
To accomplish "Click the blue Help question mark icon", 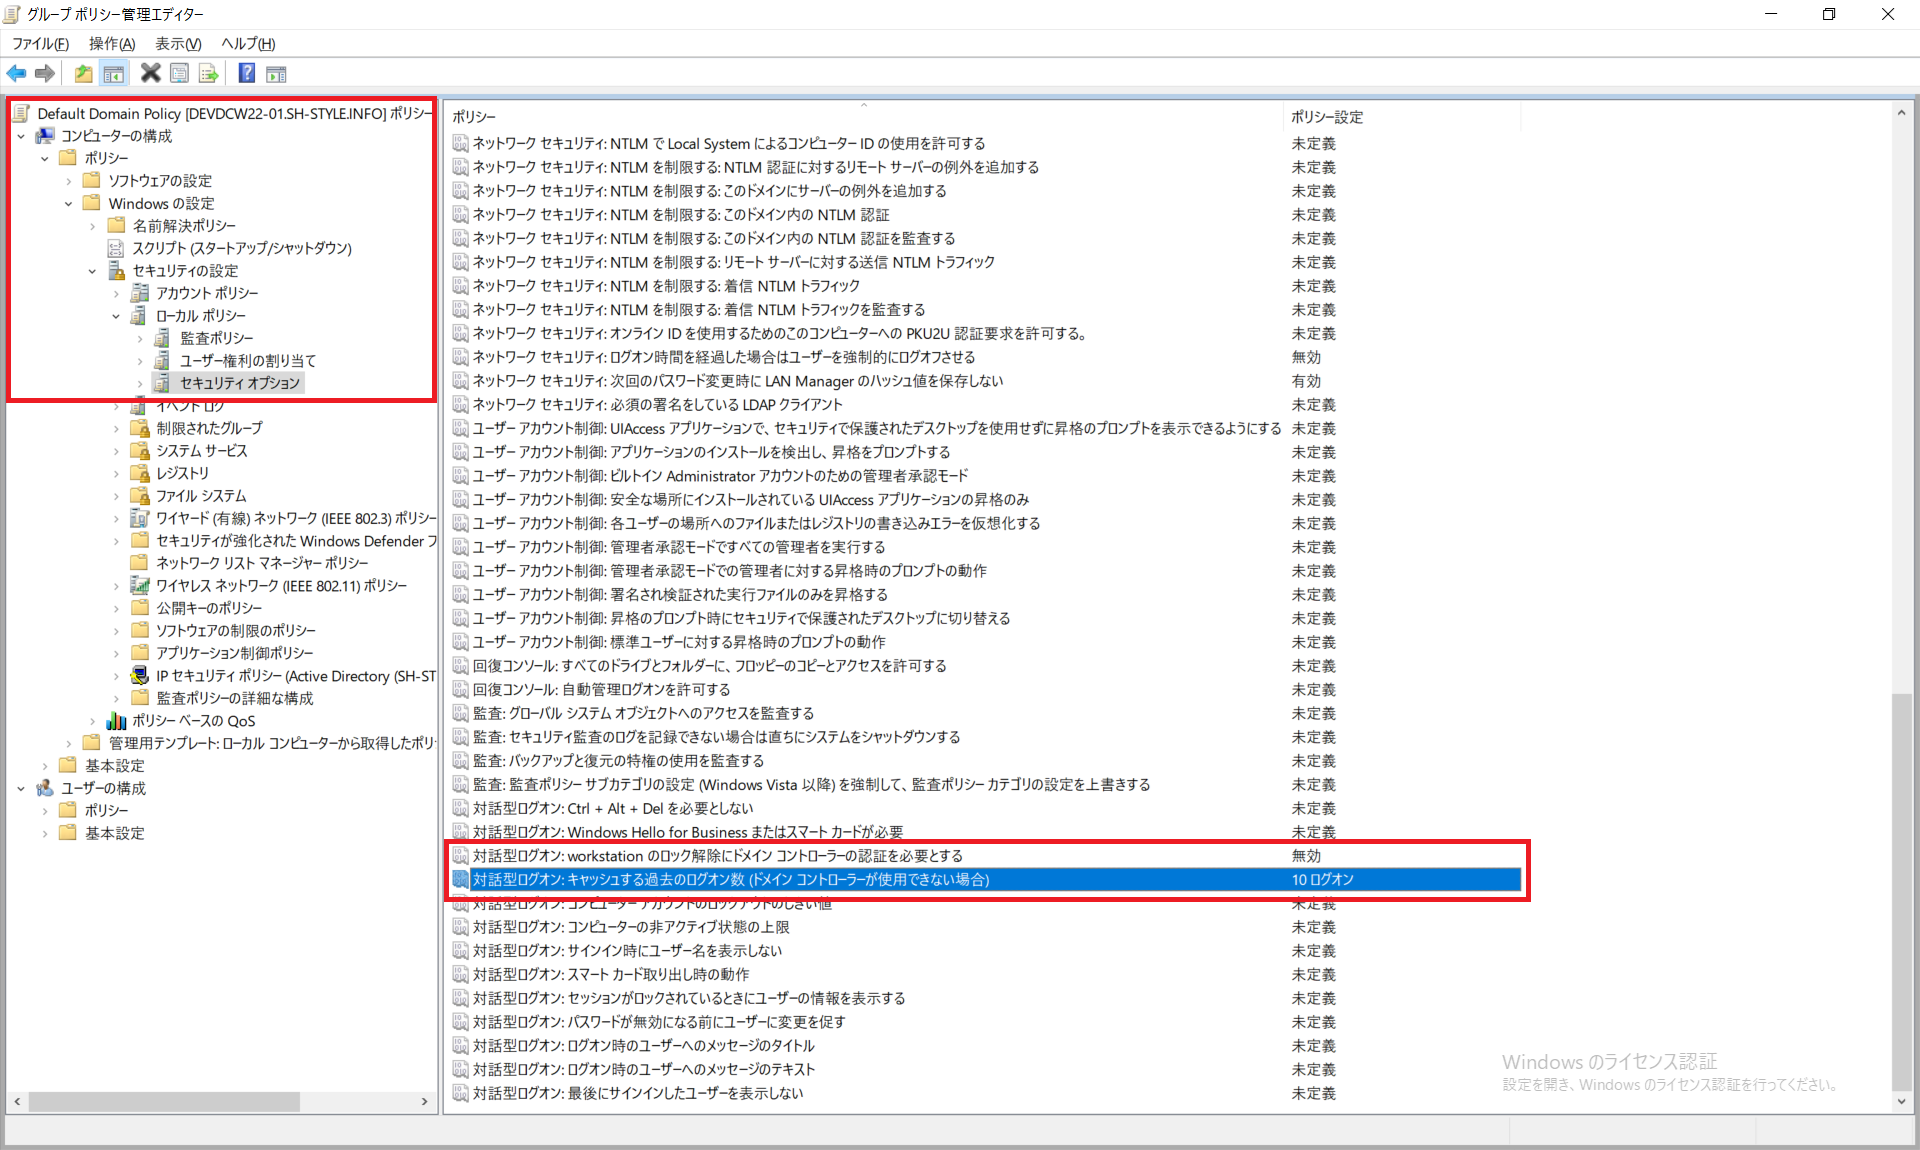I will [246, 73].
